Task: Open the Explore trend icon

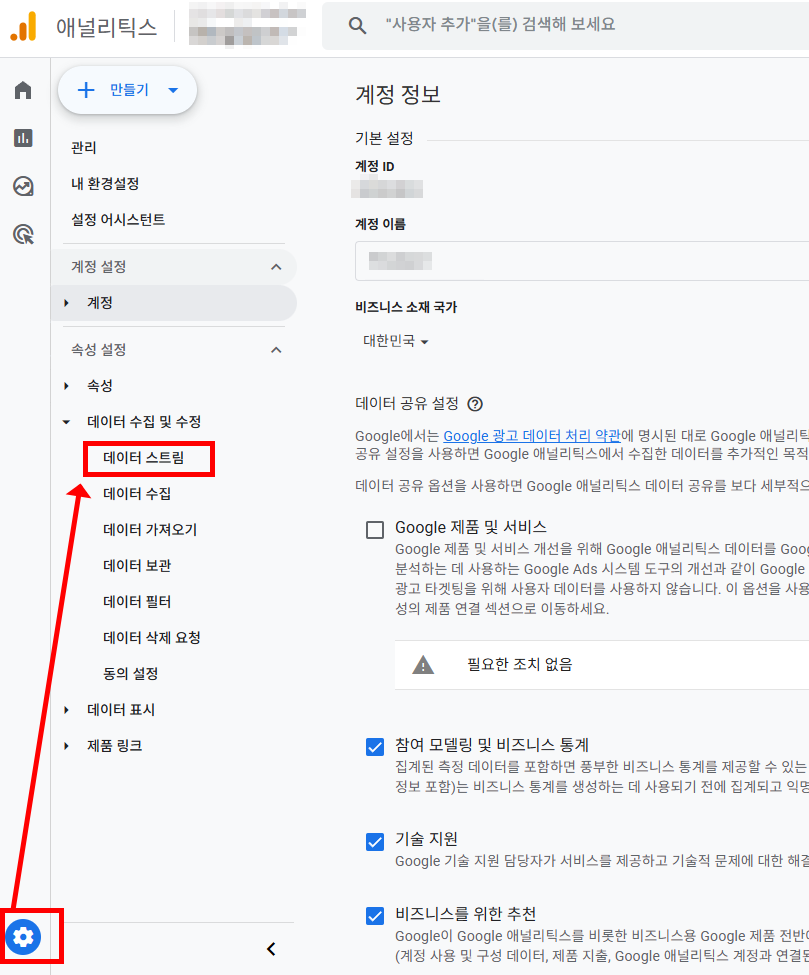Action: tap(23, 186)
